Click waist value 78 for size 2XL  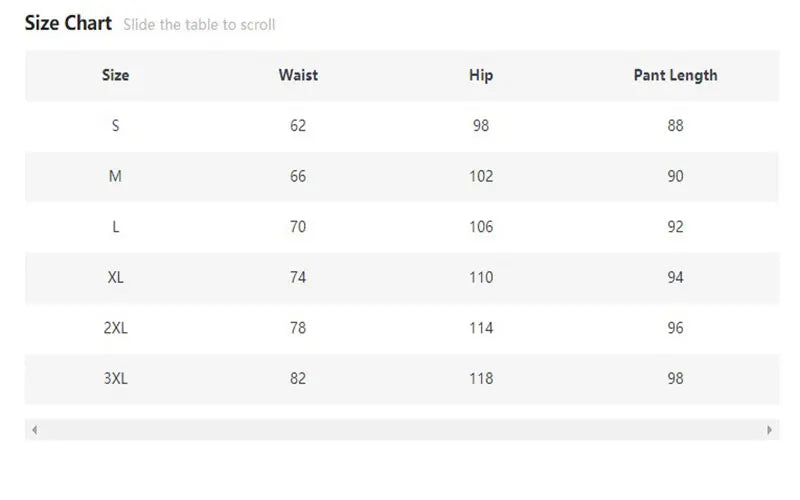pos(298,328)
